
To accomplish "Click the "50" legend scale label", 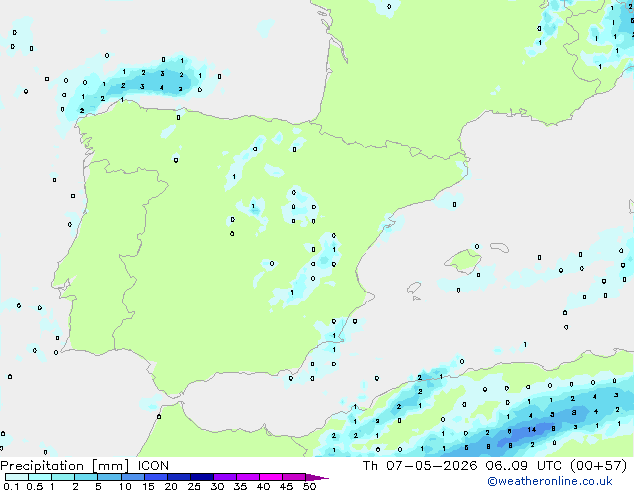I will click(x=309, y=486).
